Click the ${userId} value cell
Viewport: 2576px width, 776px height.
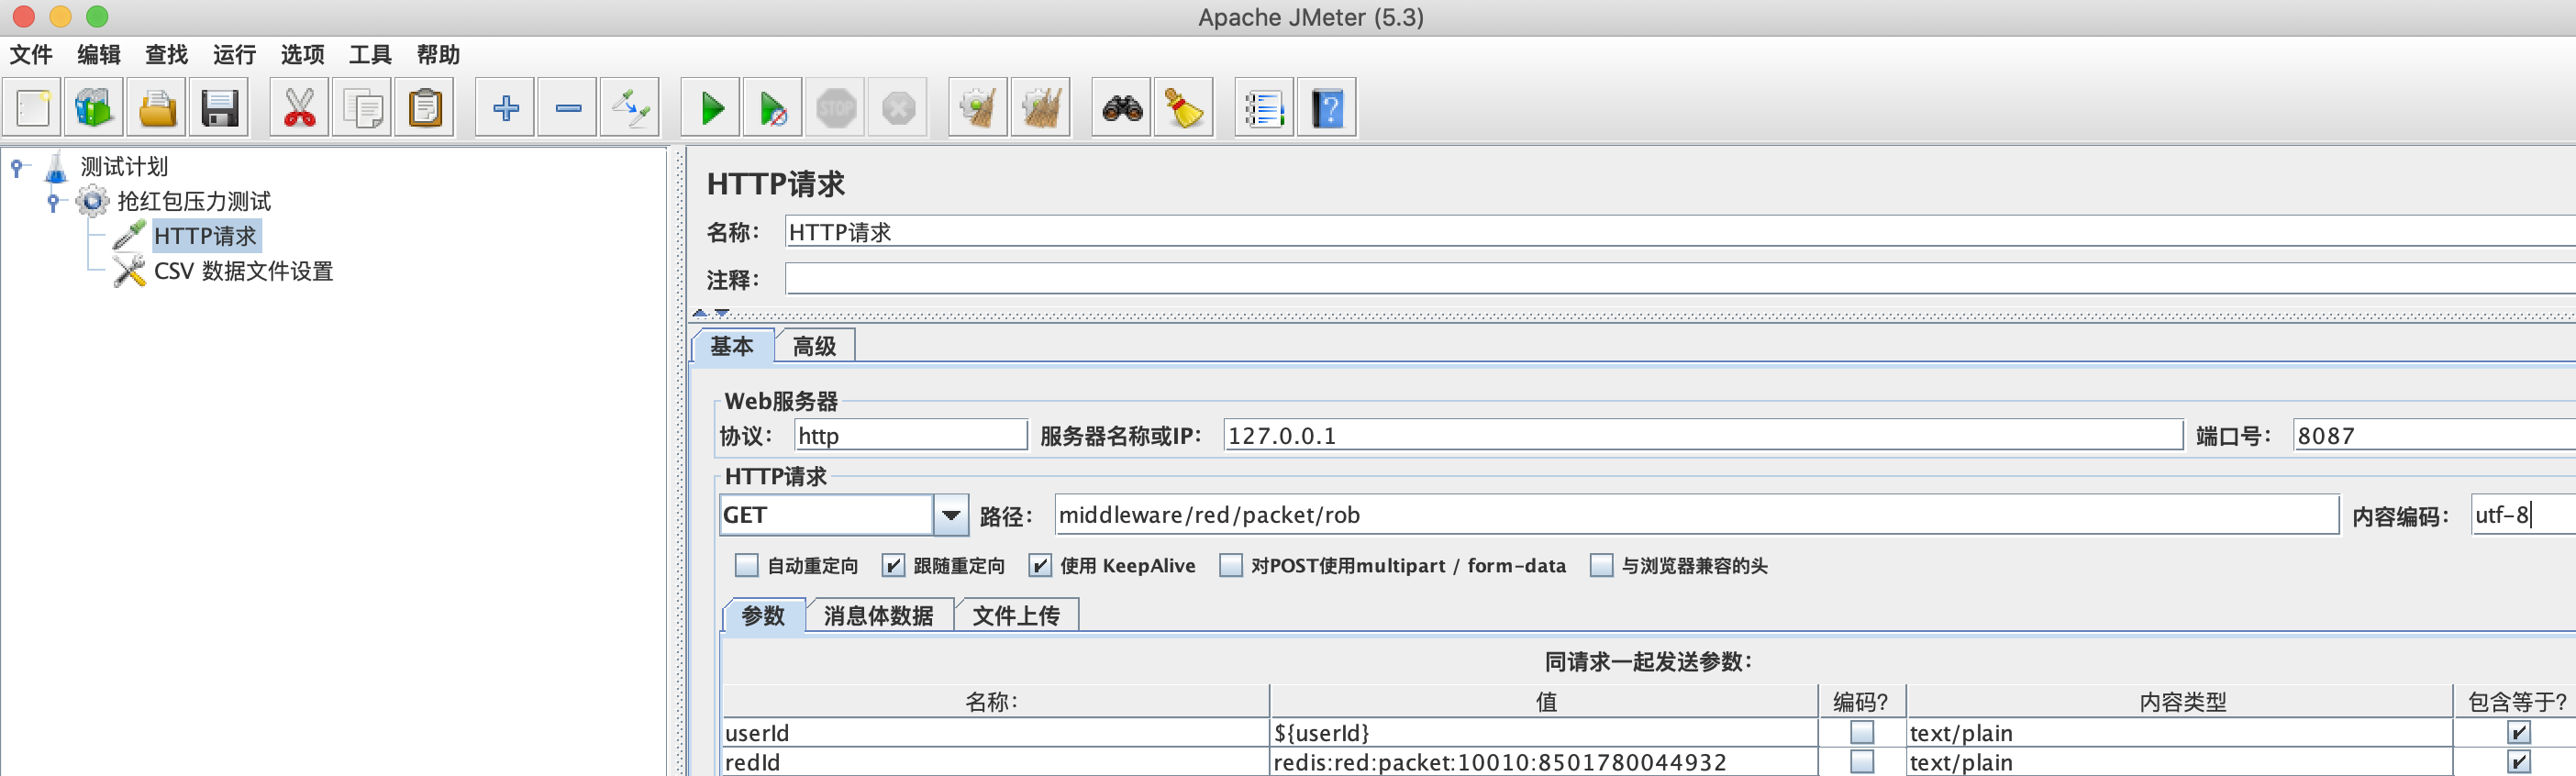click(x=1543, y=733)
